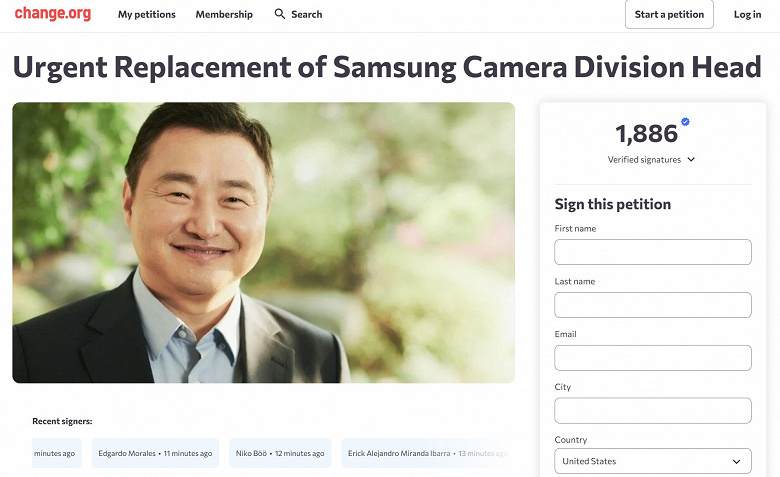Open Search in the navigation bar
The height and width of the screenshot is (477, 780).
[298, 14]
